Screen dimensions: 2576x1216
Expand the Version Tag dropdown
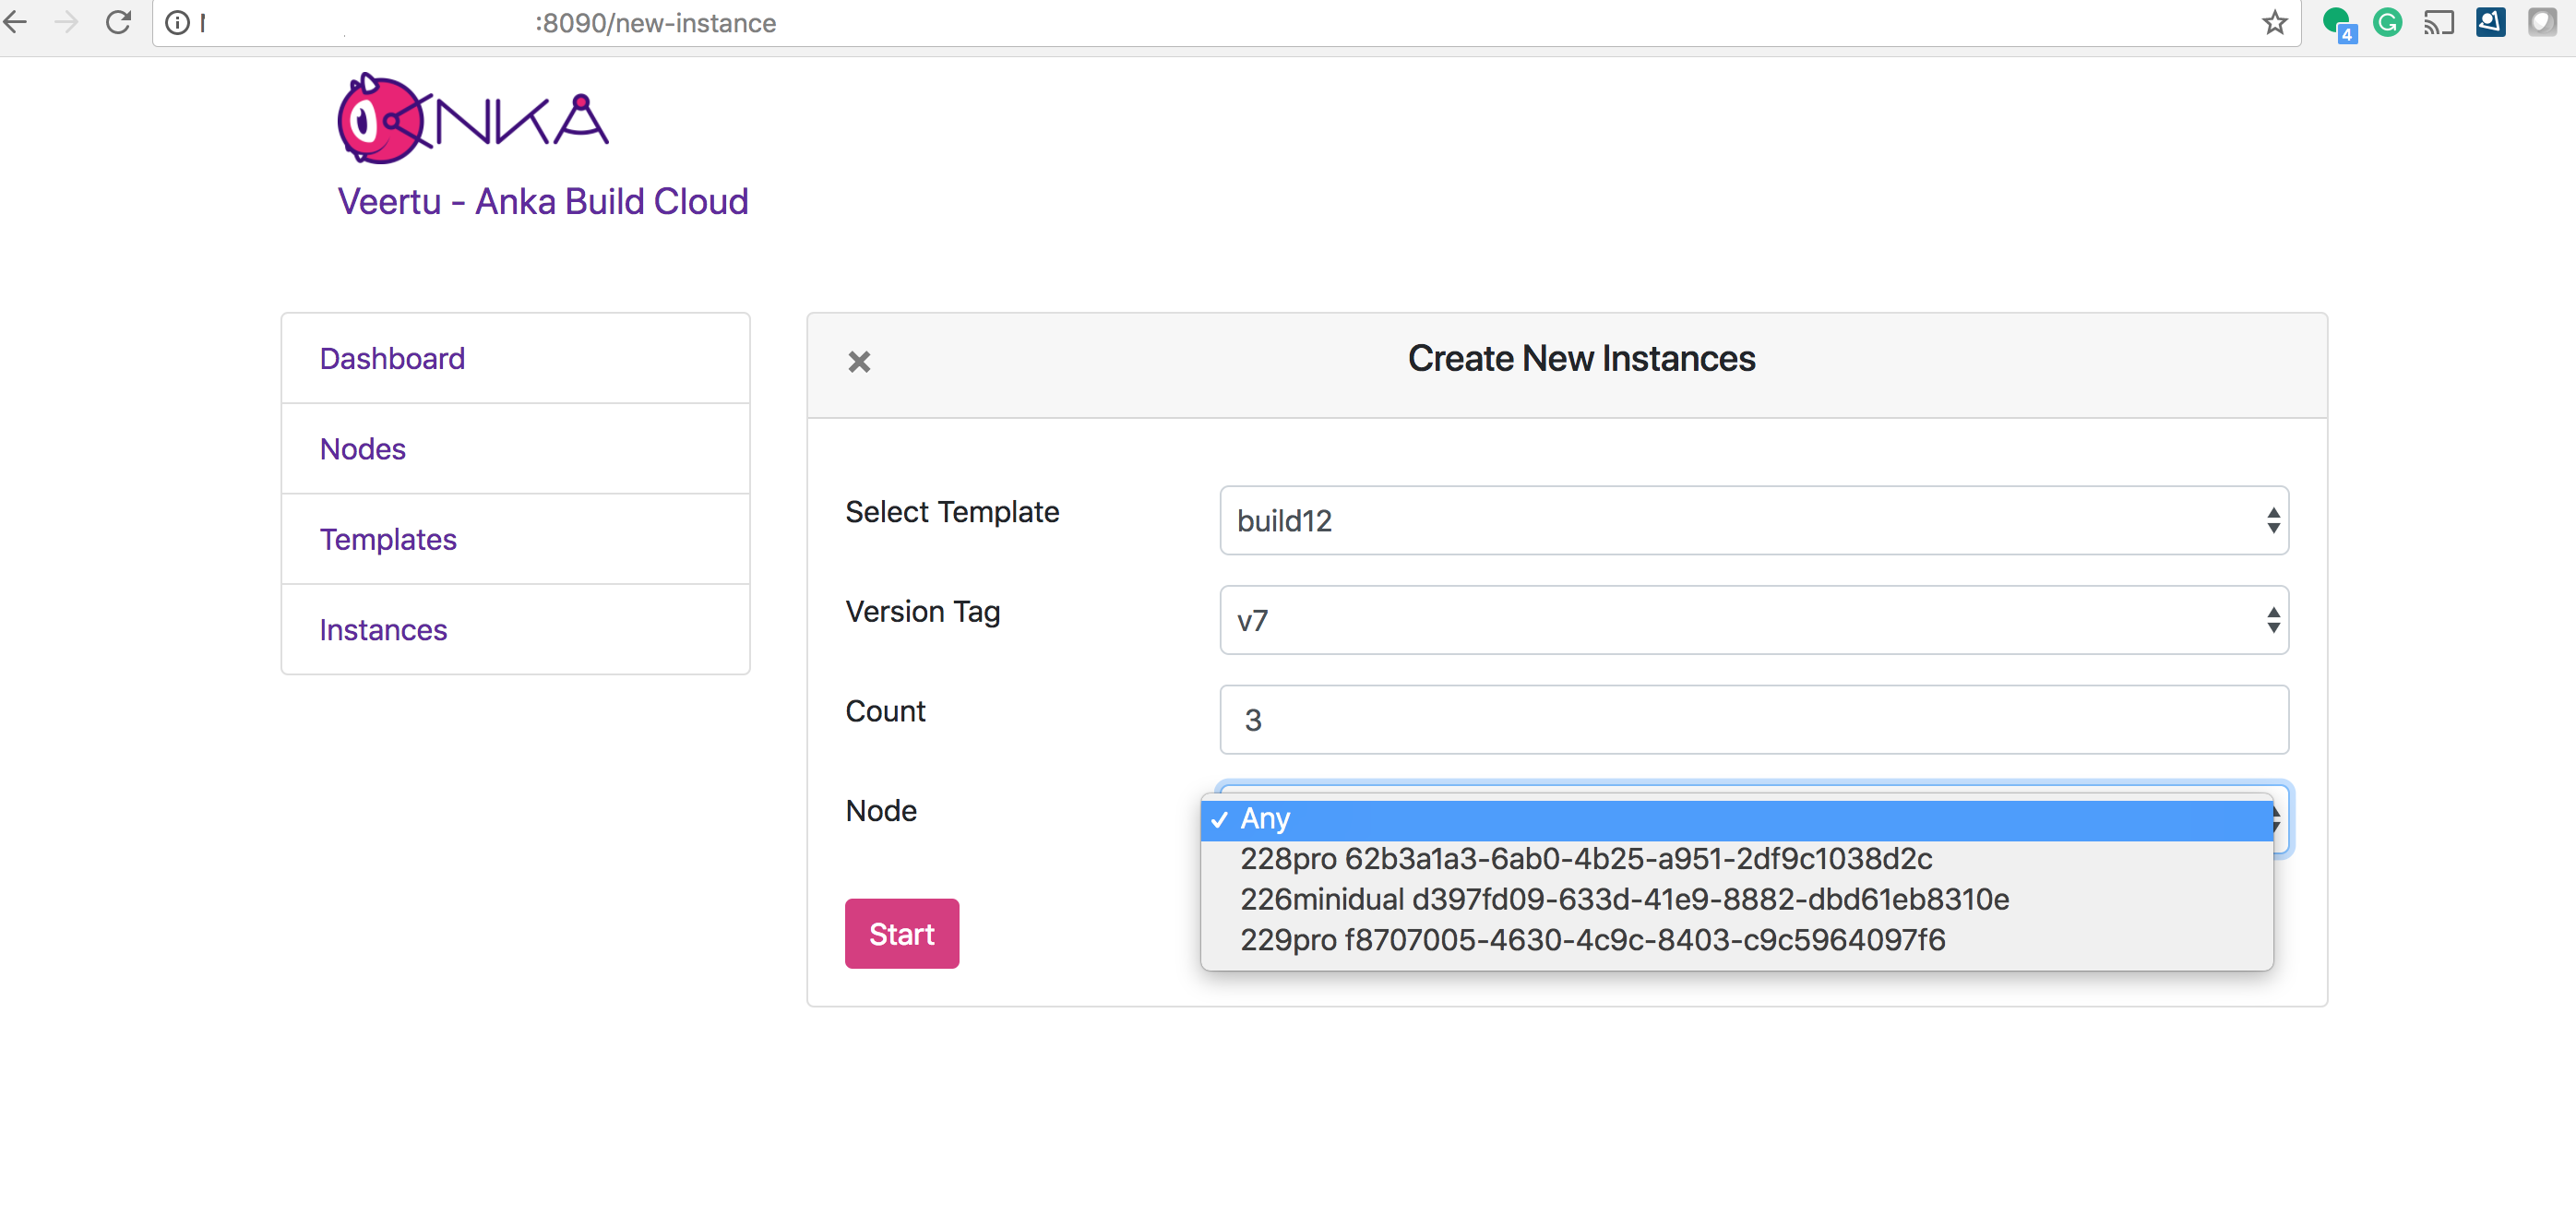[1753, 620]
